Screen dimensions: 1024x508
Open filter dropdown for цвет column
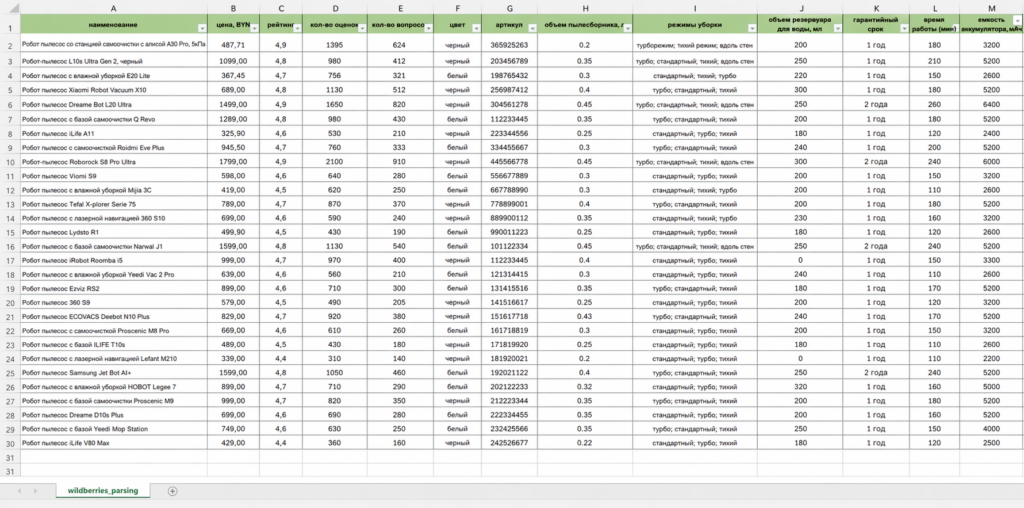[x=476, y=29]
